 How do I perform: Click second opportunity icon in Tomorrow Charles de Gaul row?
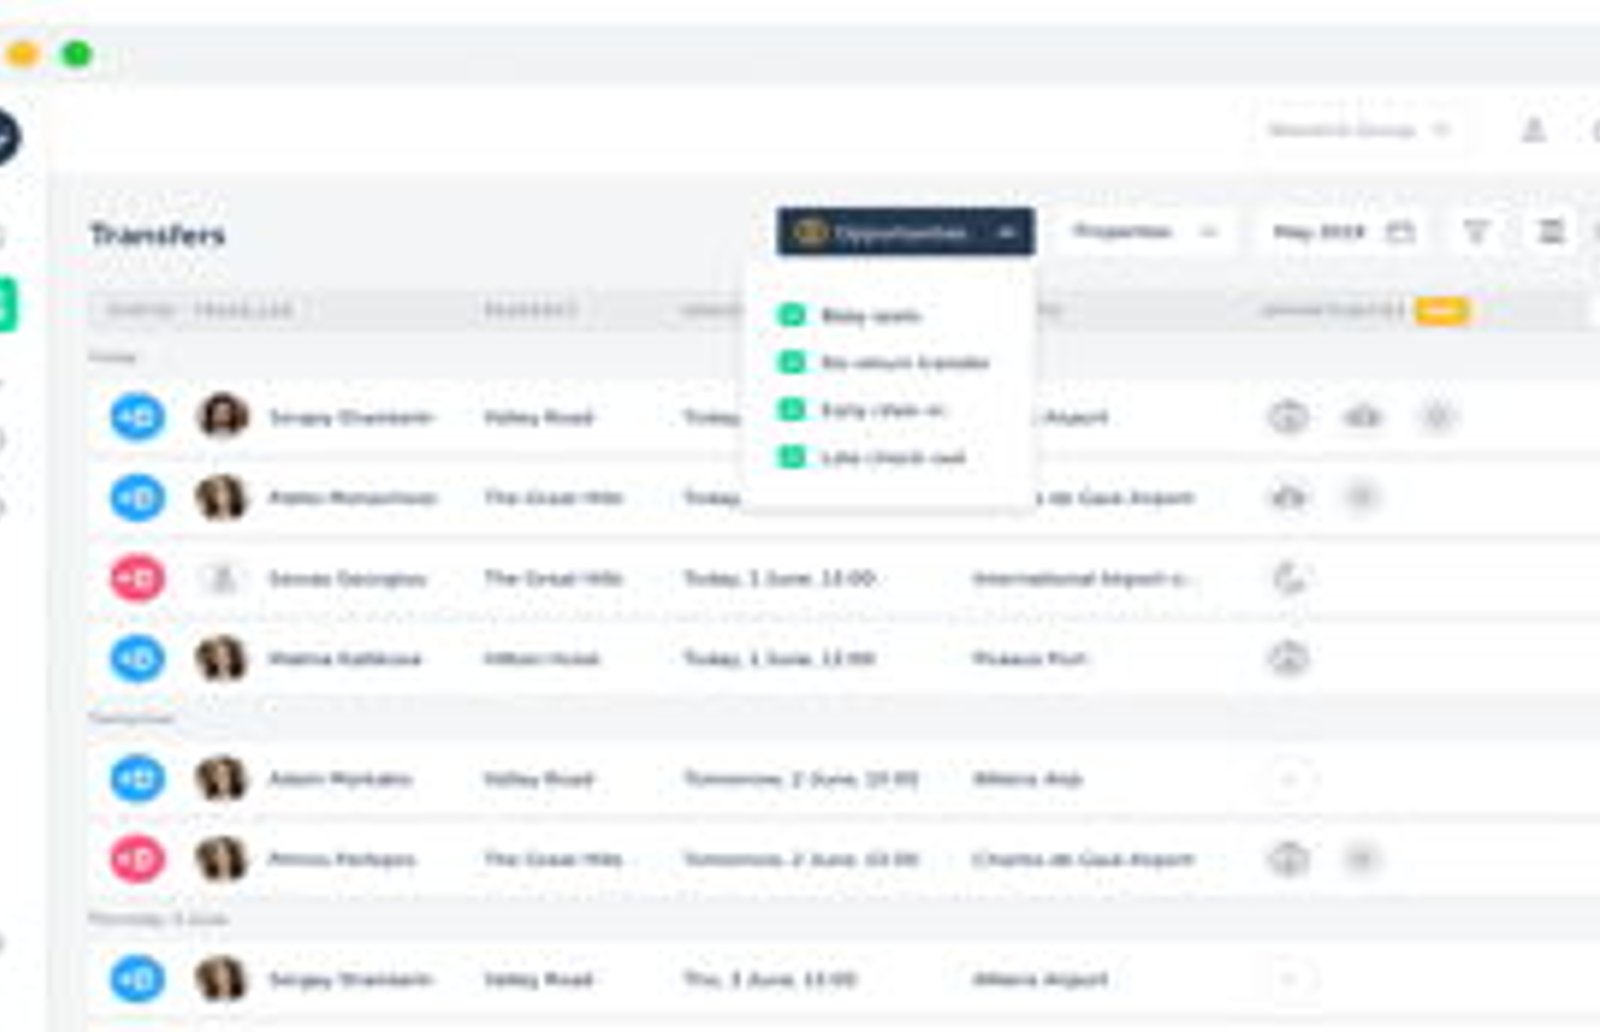tap(1362, 859)
